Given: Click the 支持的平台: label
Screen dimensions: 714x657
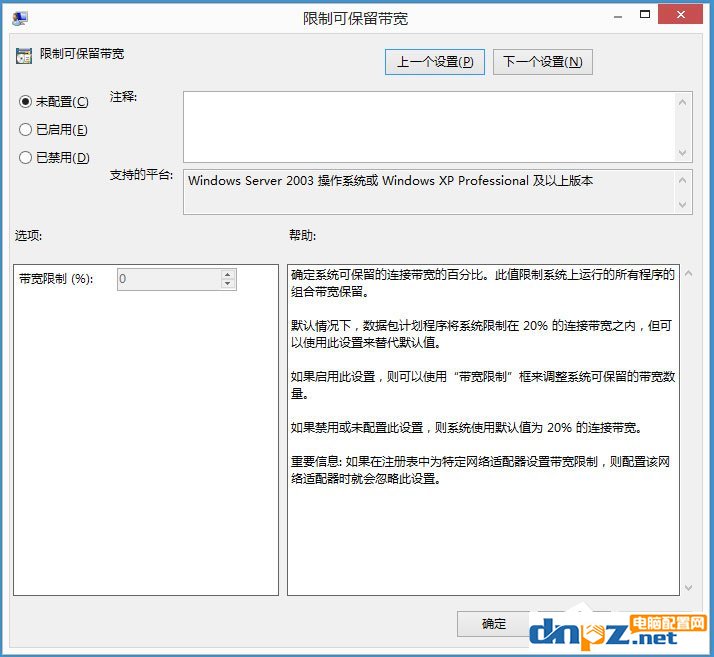Looking at the screenshot, I should pos(141,174).
